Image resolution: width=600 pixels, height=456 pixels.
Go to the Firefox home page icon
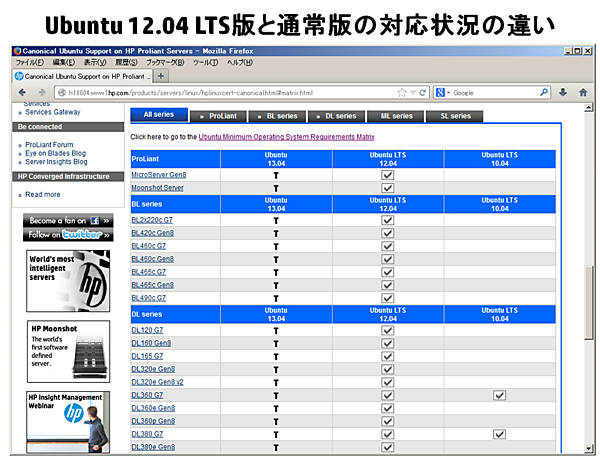point(583,93)
